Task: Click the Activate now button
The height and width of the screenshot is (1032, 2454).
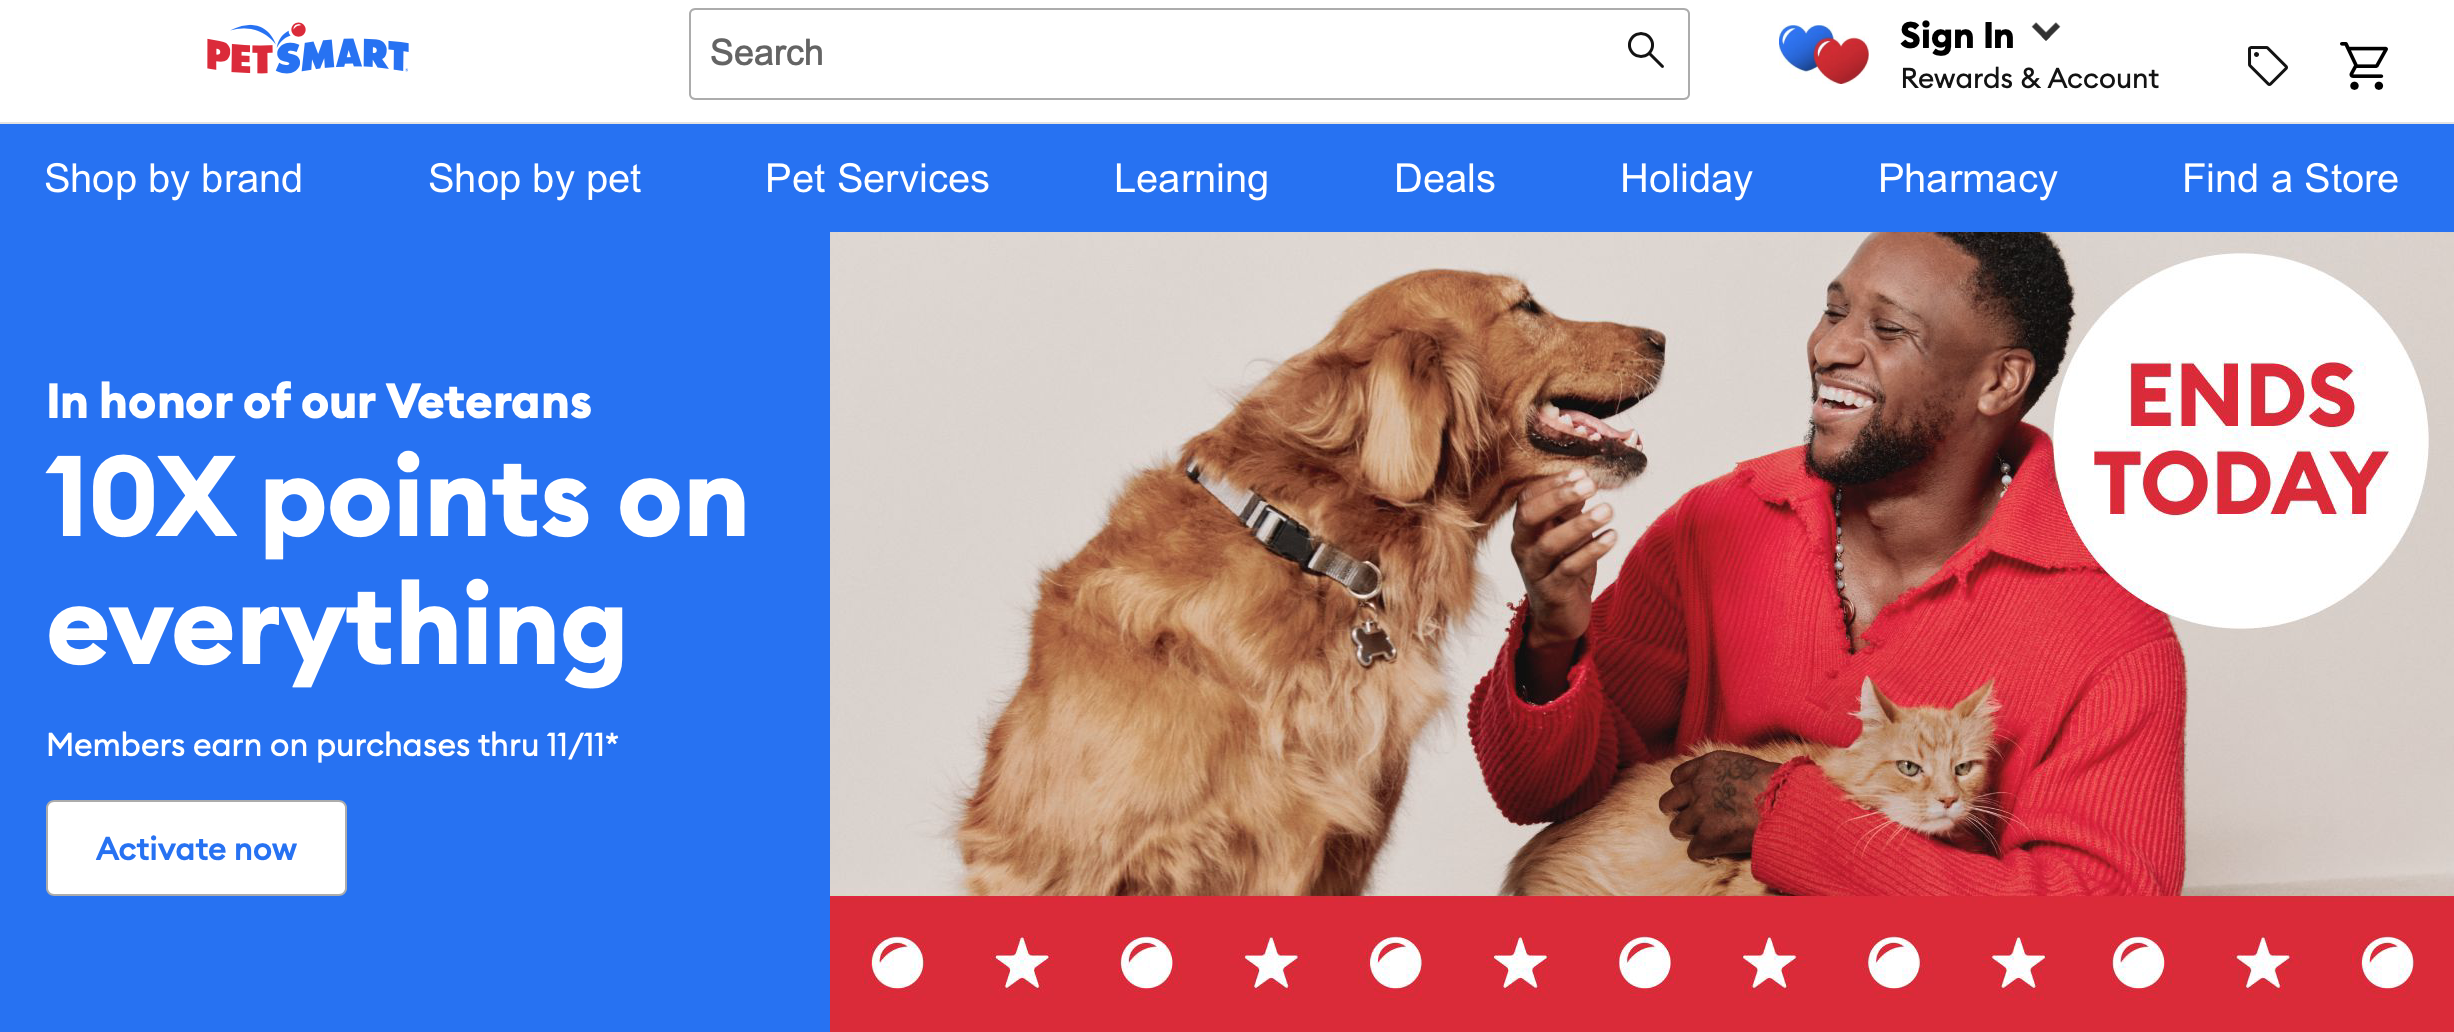Action: click(196, 848)
